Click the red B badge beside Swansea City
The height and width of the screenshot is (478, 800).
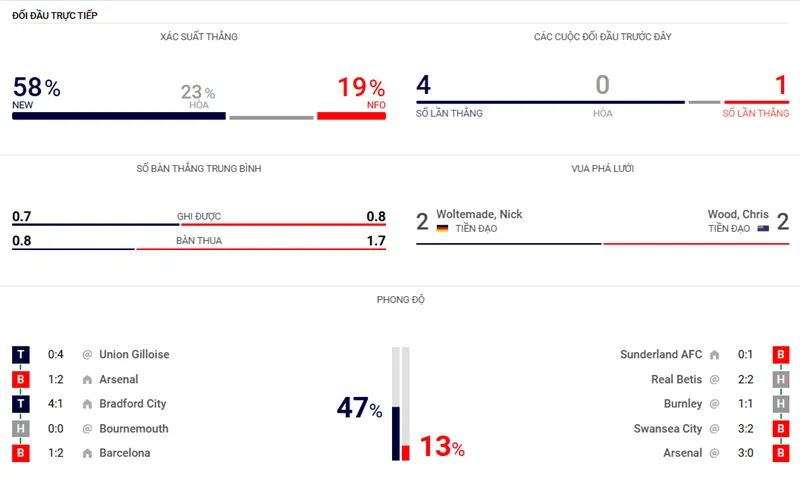pyautogui.click(x=780, y=429)
